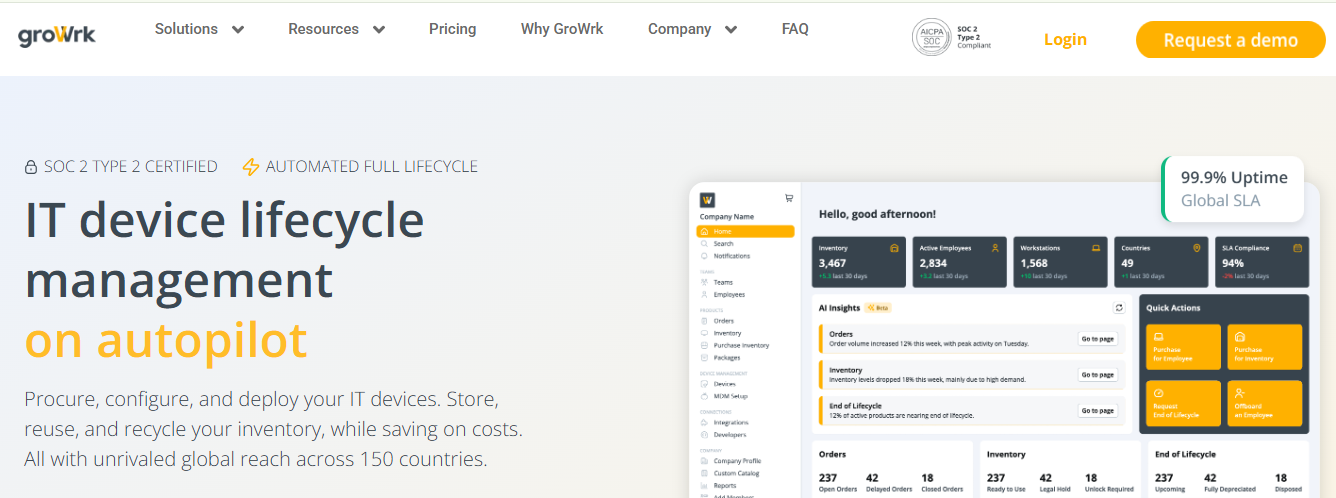
Task: Click the Home item in dashboard sidebar
Action: tap(745, 231)
